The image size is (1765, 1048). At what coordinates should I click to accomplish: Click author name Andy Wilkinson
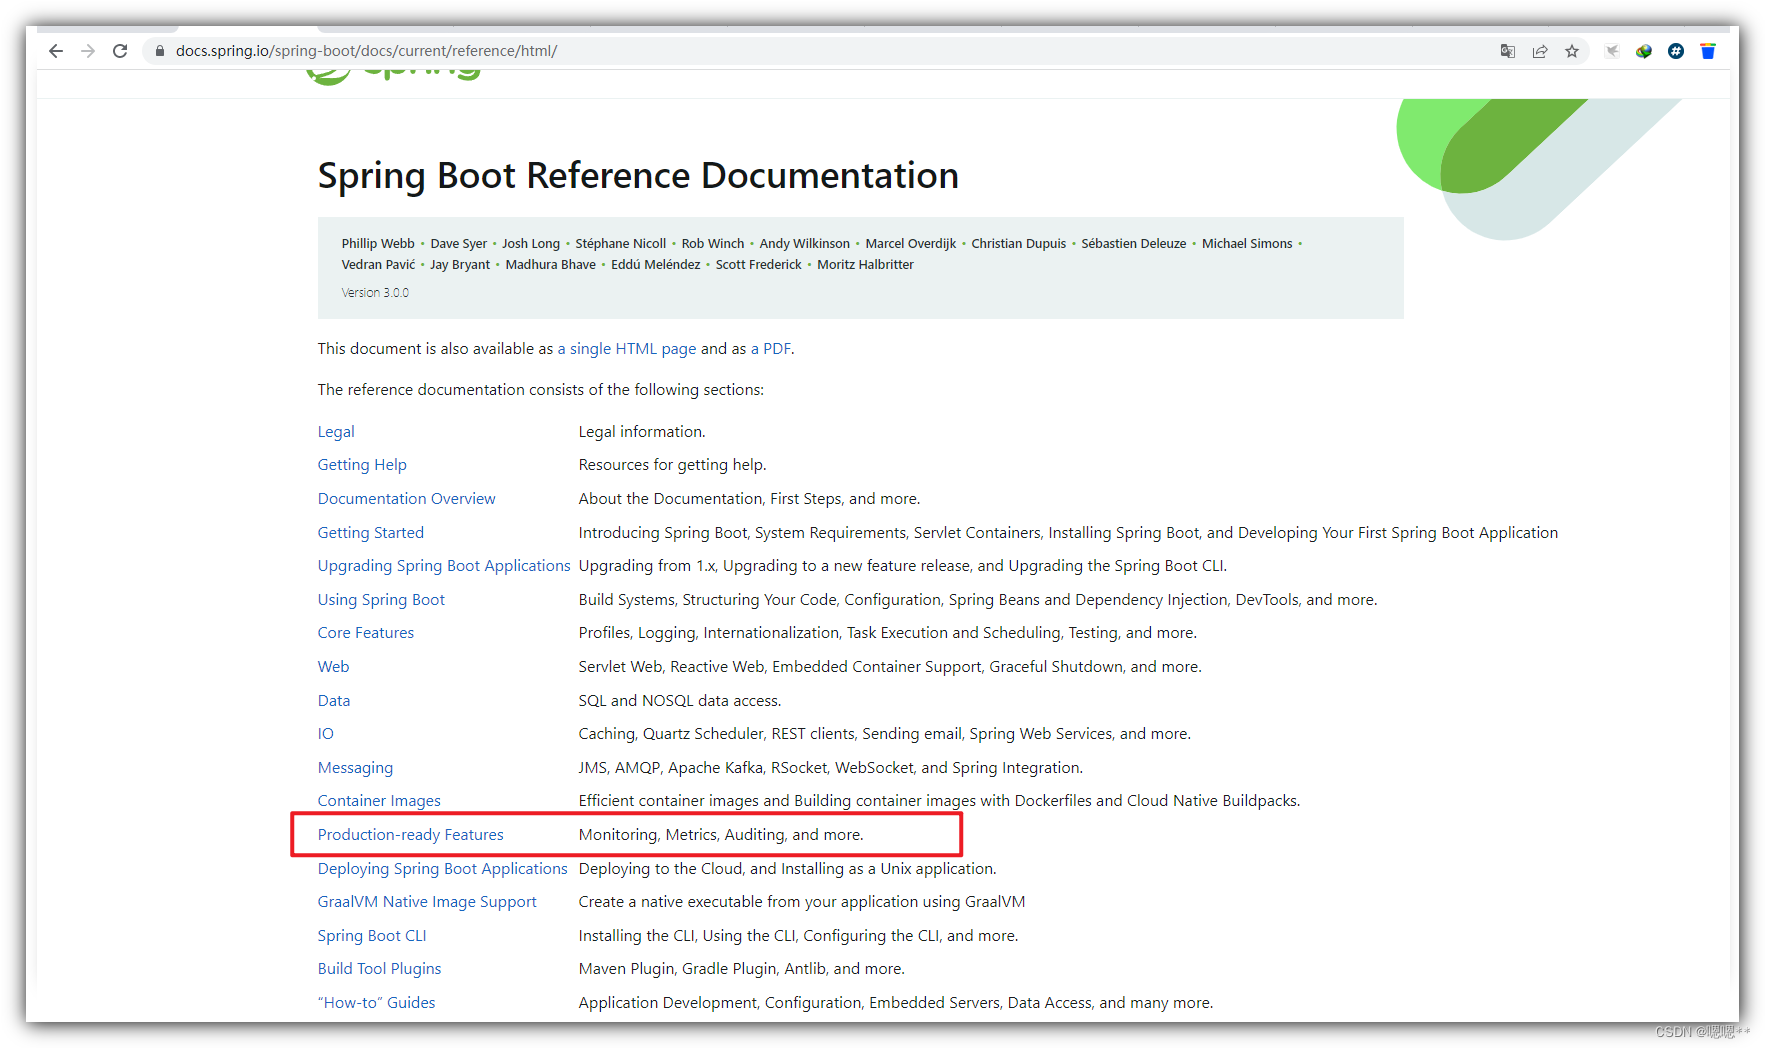tap(804, 243)
